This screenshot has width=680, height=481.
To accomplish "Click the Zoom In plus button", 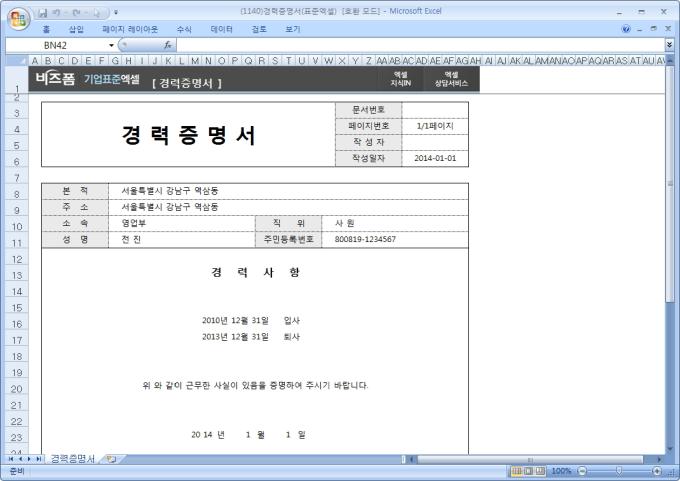I will coord(657,471).
